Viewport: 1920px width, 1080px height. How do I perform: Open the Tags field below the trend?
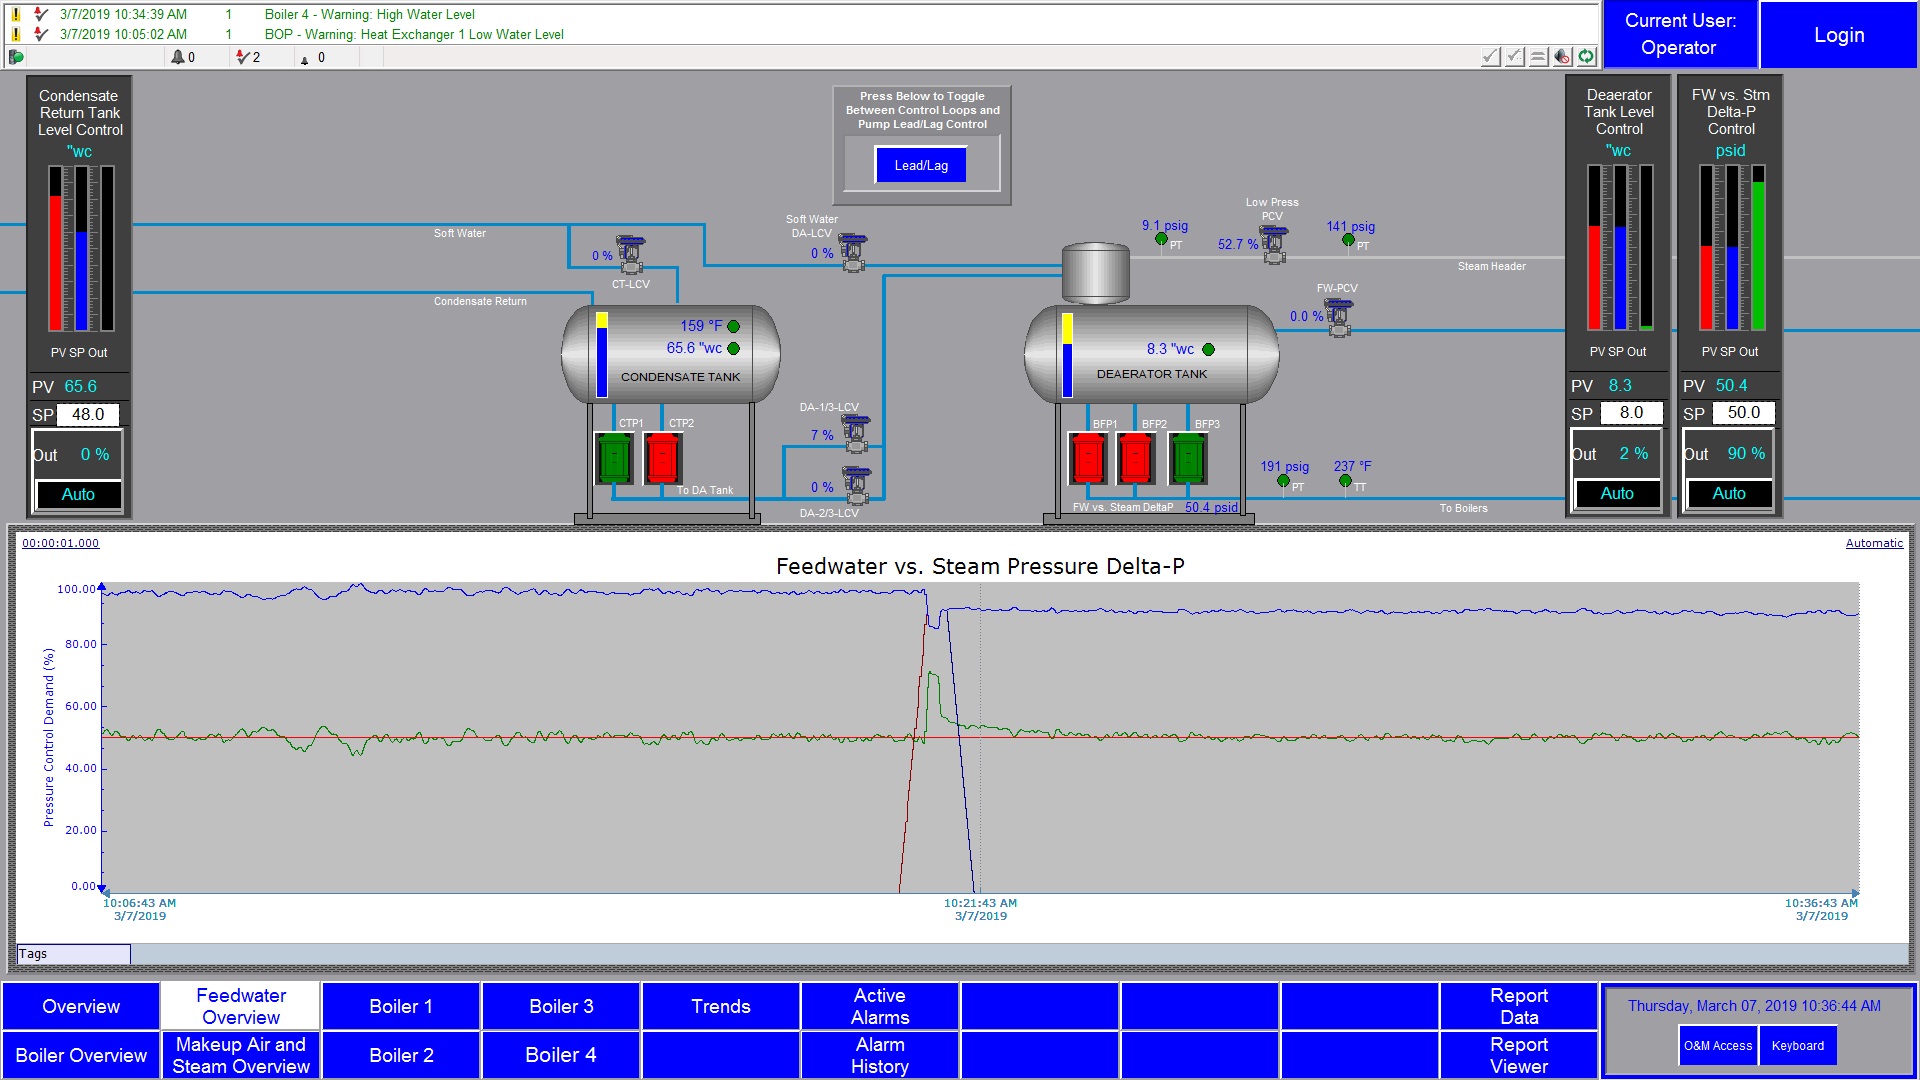(74, 954)
